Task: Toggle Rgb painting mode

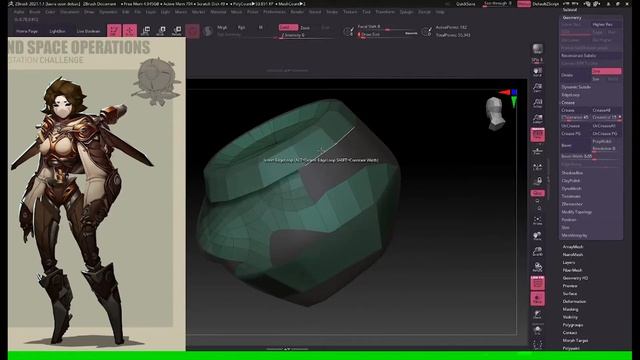Action: pos(241,27)
